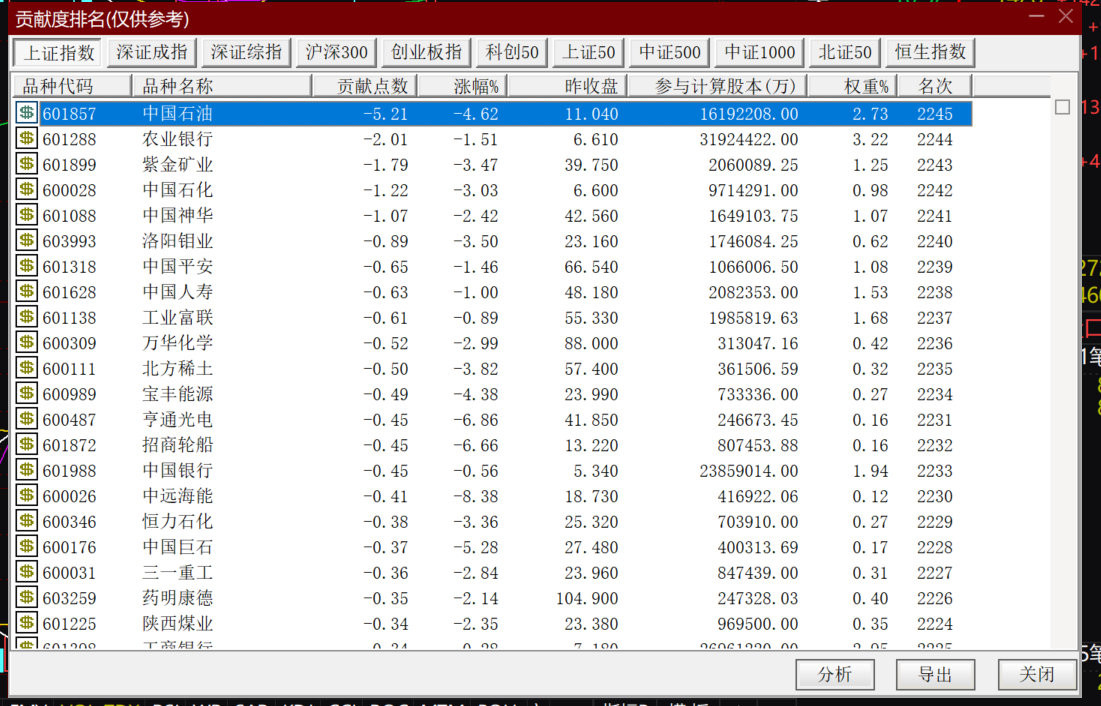Click the icon beside 601088 中国神华
The image size is (1101, 706).
coord(27,215)
